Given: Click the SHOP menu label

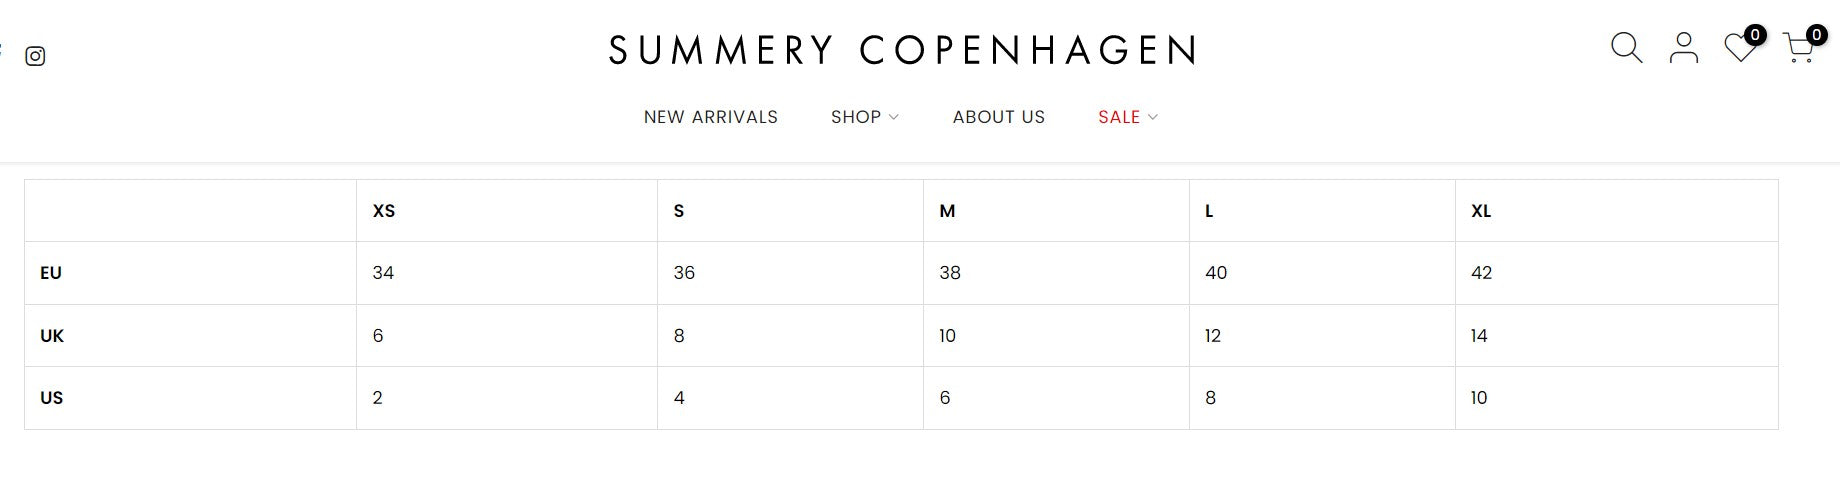Looking at the screenshot, I should [855, 117].
